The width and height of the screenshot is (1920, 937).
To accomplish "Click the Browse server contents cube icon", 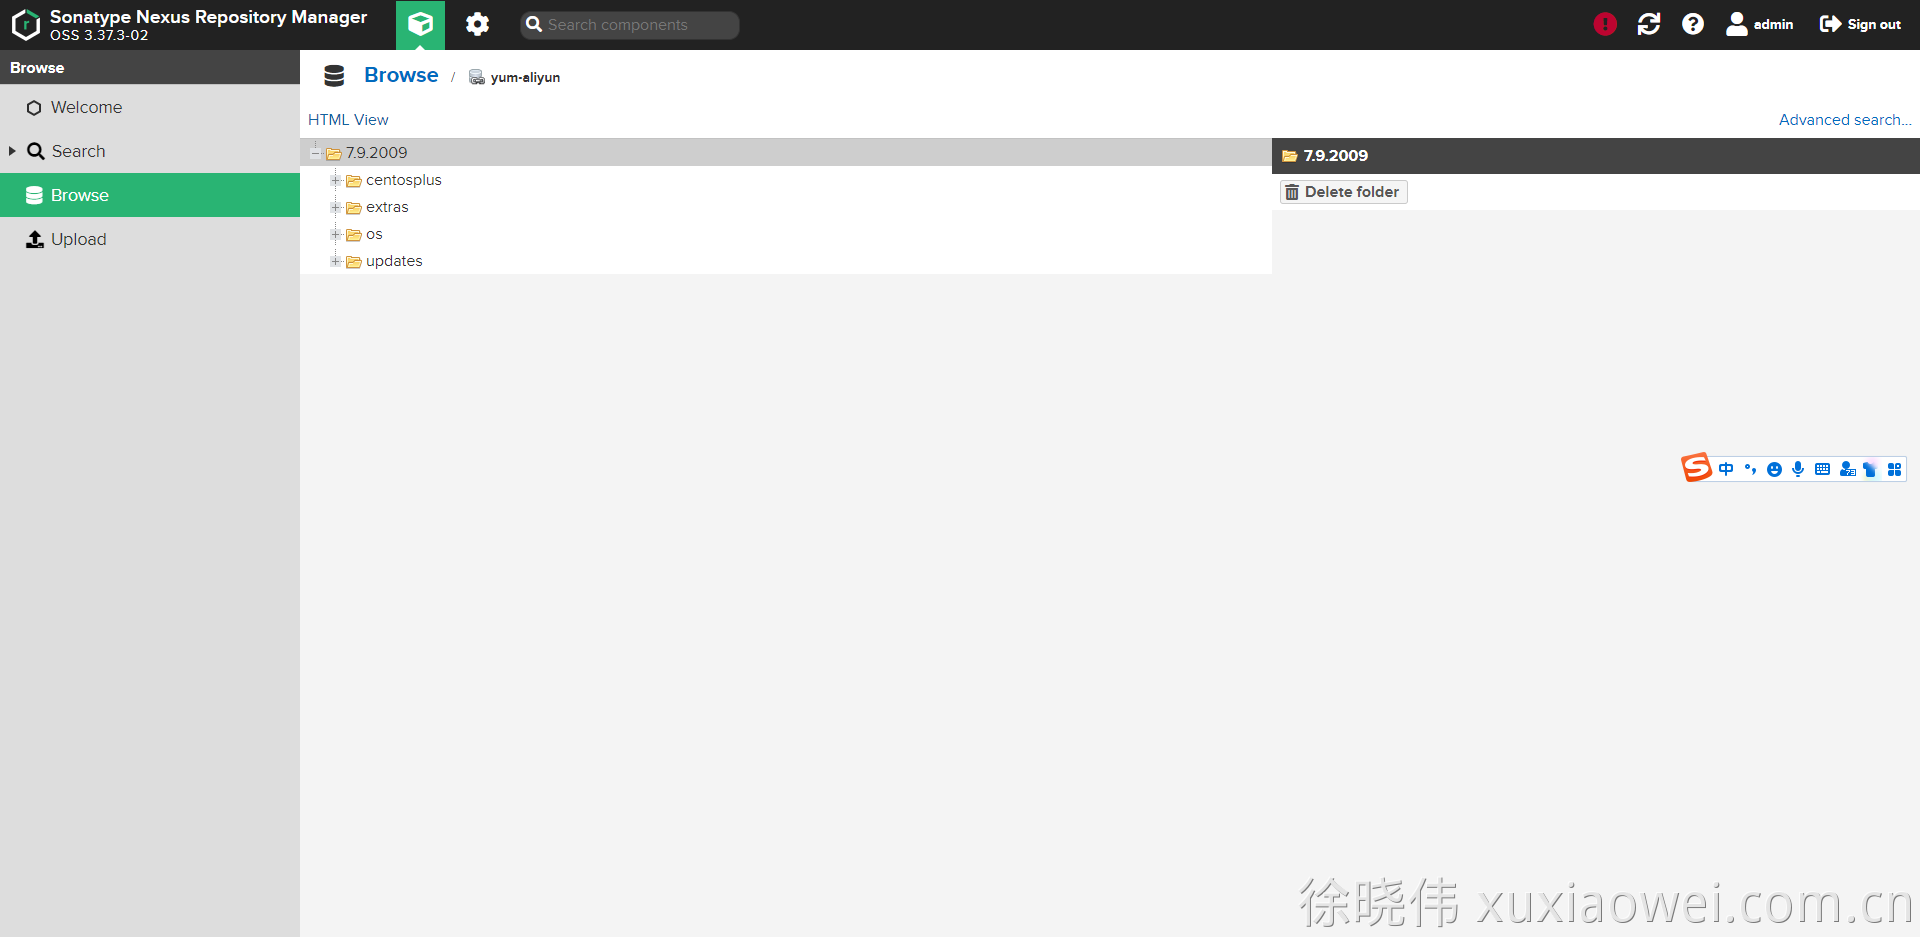I will coord(420,24).
